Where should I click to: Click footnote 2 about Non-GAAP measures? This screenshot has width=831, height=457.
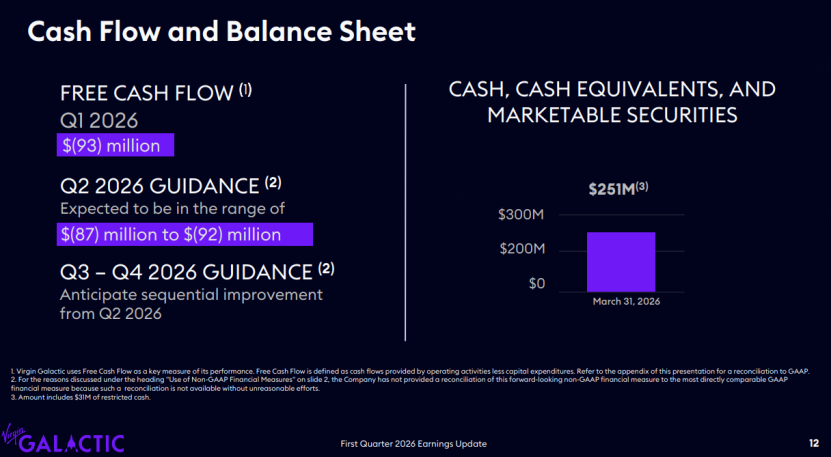point(401,384)
